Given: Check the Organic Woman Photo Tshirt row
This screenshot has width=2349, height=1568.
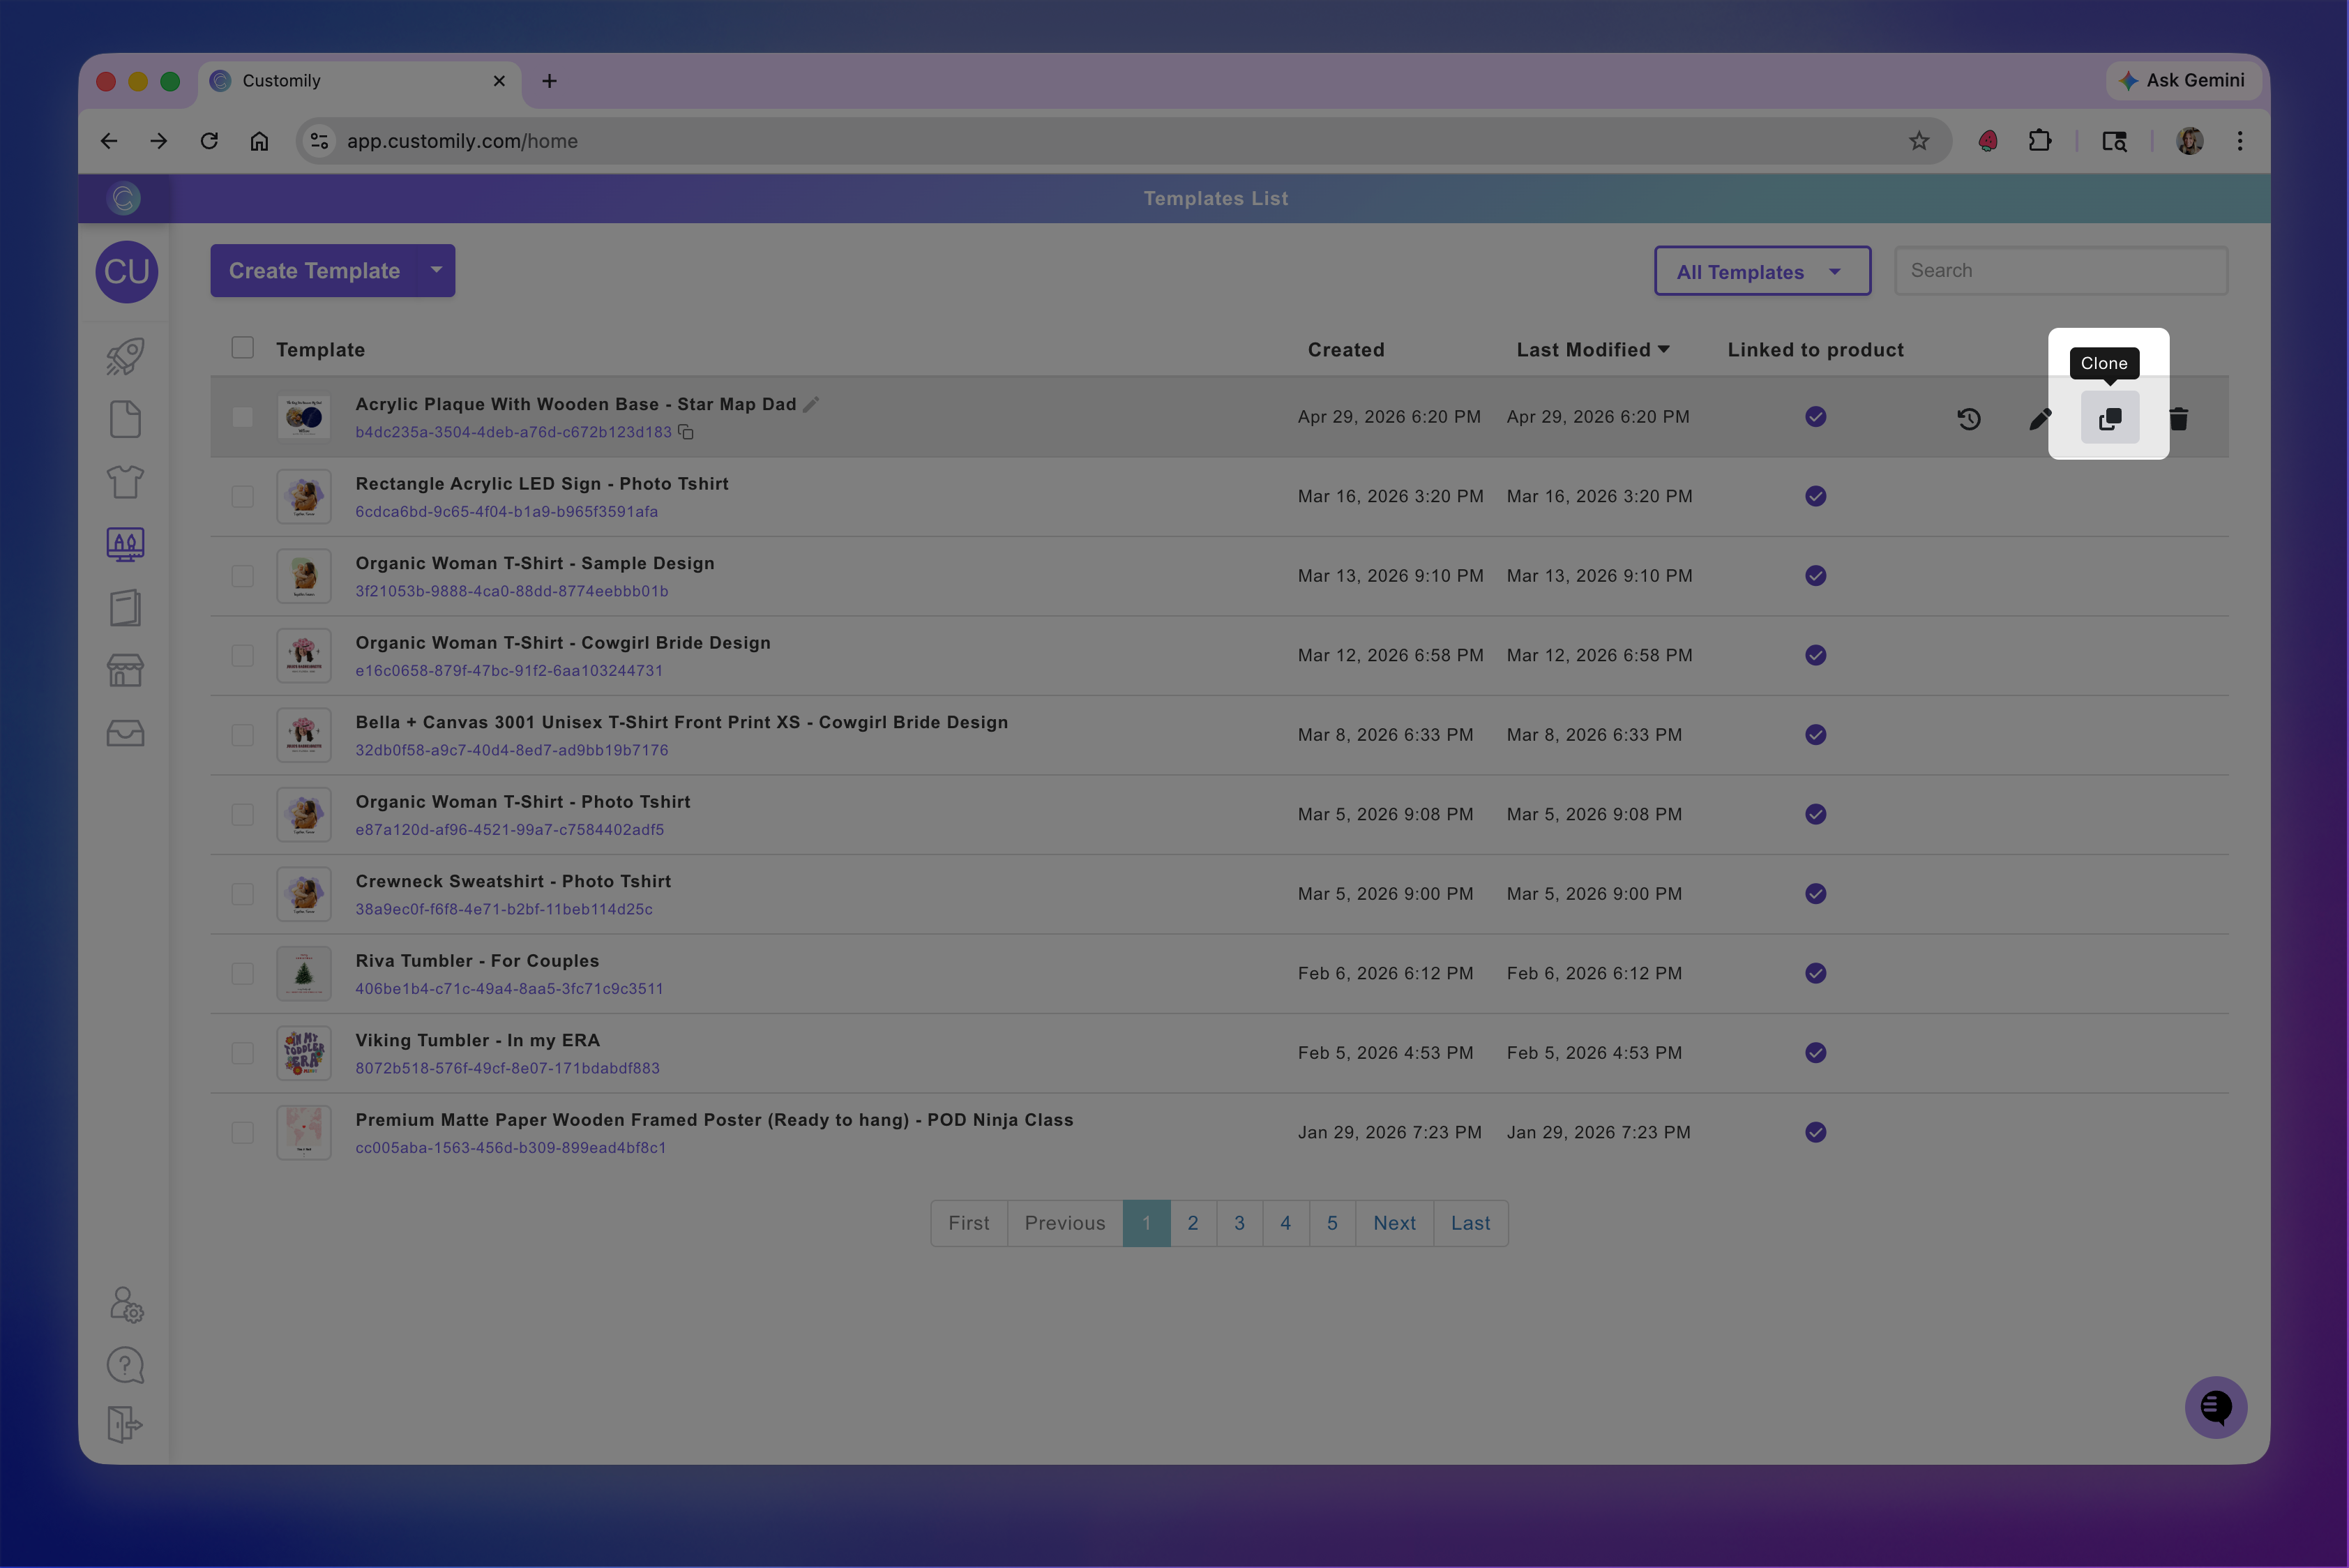Looking at the screenshot, I should (242, 815).
